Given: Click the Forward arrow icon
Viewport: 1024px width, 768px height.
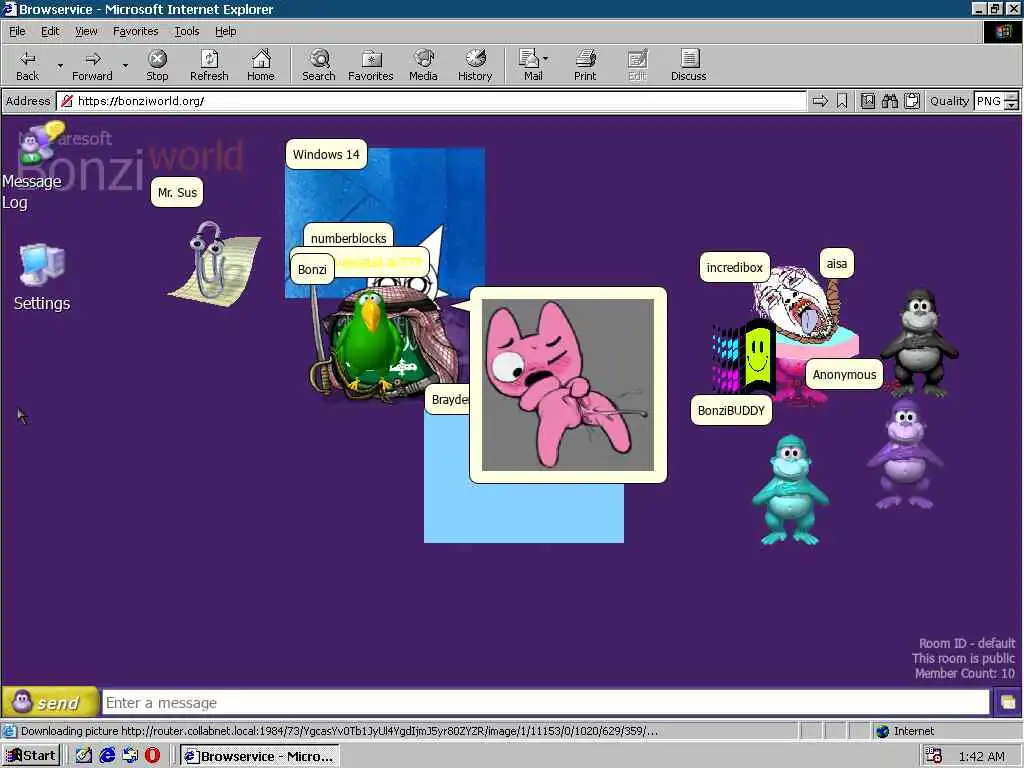Looking at the screenshot, I should (x=93, y=59).
